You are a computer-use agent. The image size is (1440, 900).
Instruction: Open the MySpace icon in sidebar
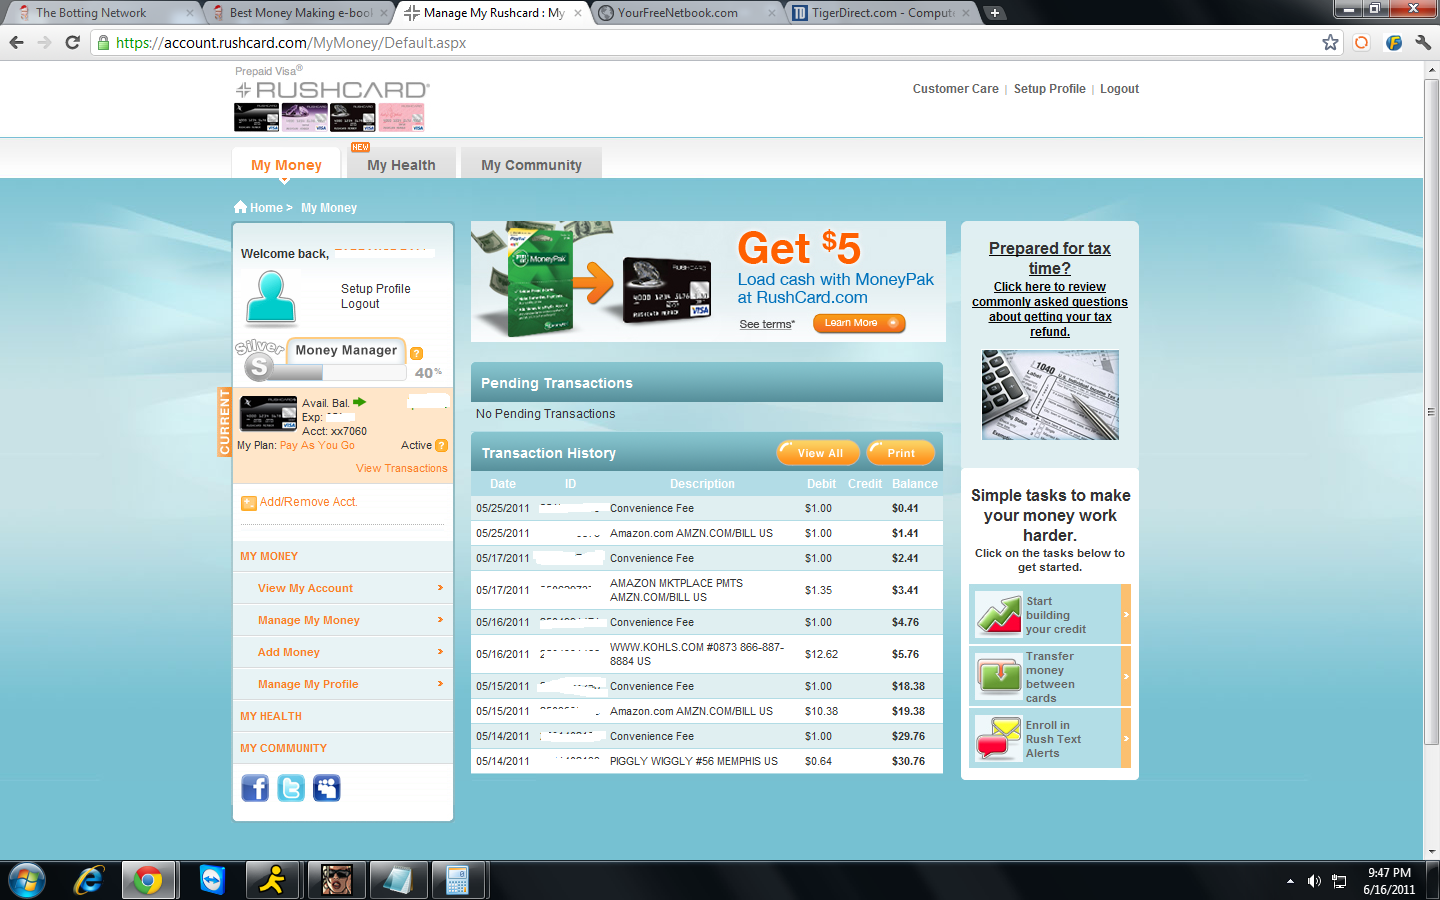[327, 788]
